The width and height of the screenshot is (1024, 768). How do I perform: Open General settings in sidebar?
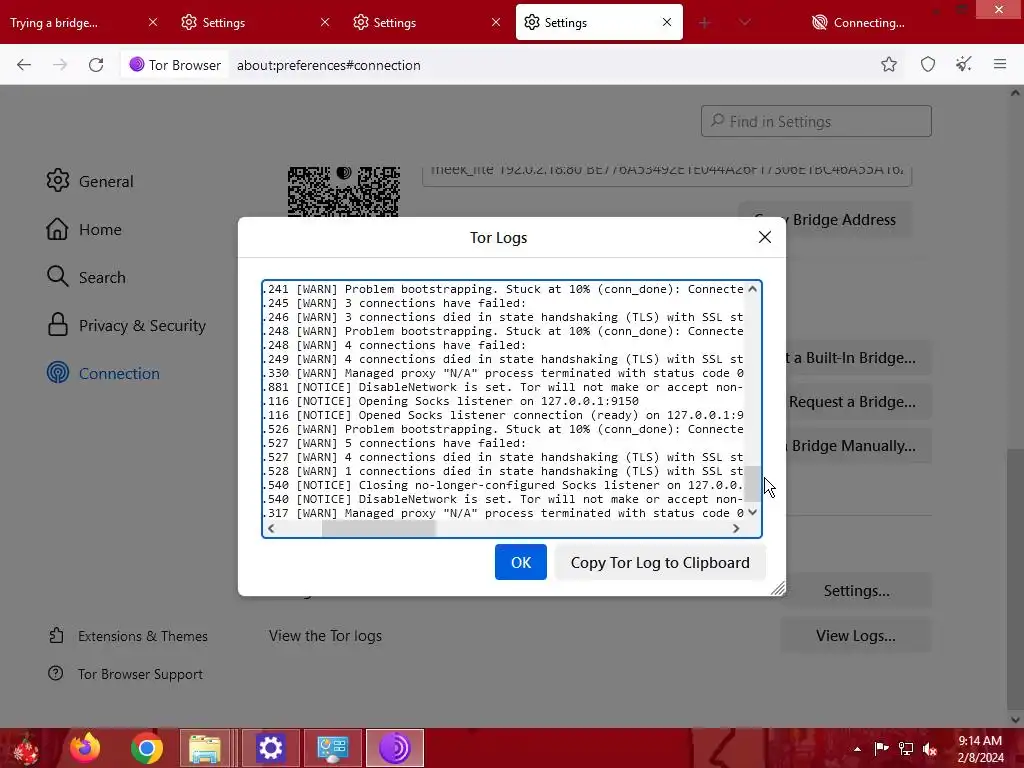(x=90, y=181)
